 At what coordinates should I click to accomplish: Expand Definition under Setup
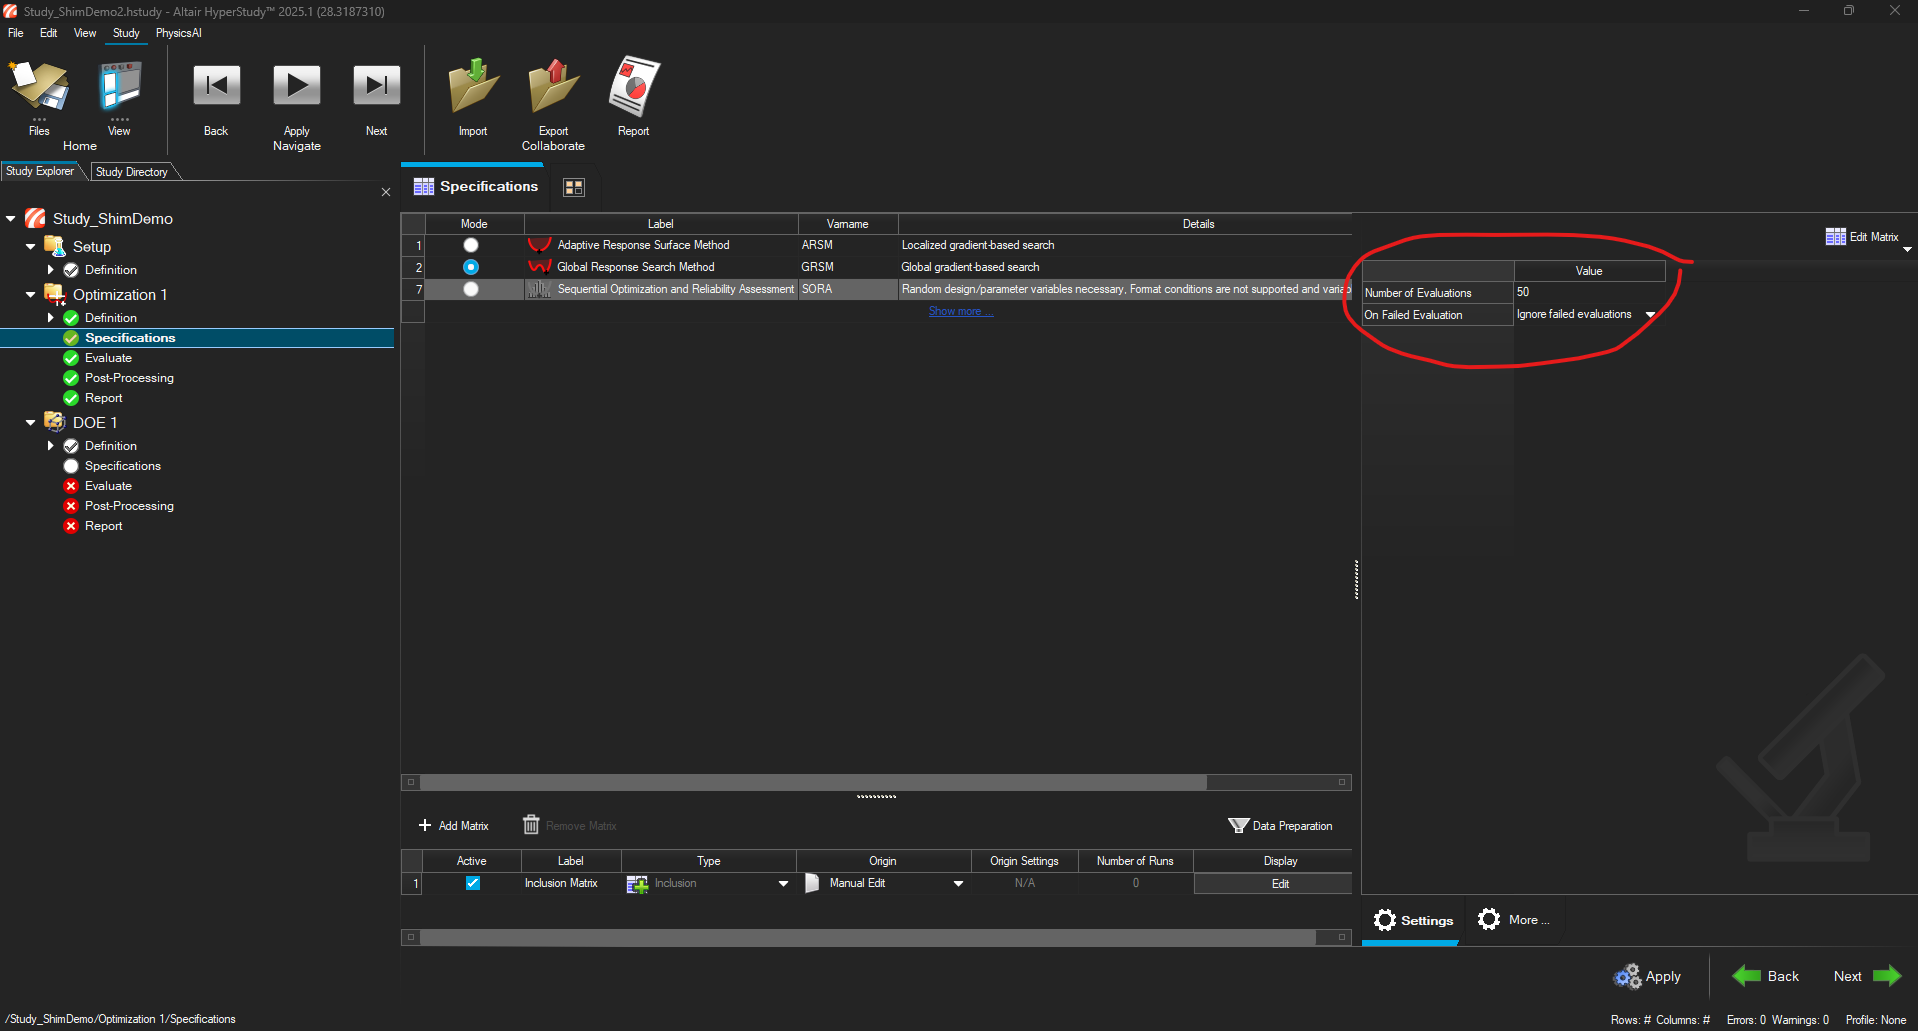click(51, 270)
